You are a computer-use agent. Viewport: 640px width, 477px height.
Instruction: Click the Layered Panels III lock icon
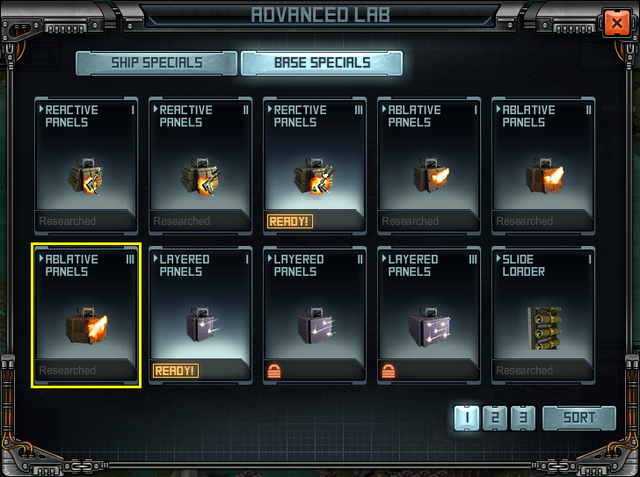389,371
